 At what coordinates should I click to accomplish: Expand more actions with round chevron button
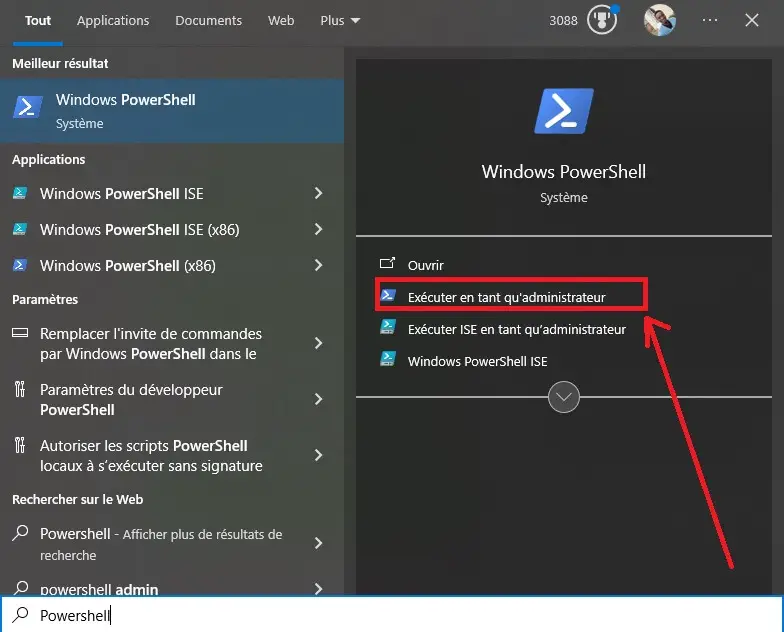(564, 397)
